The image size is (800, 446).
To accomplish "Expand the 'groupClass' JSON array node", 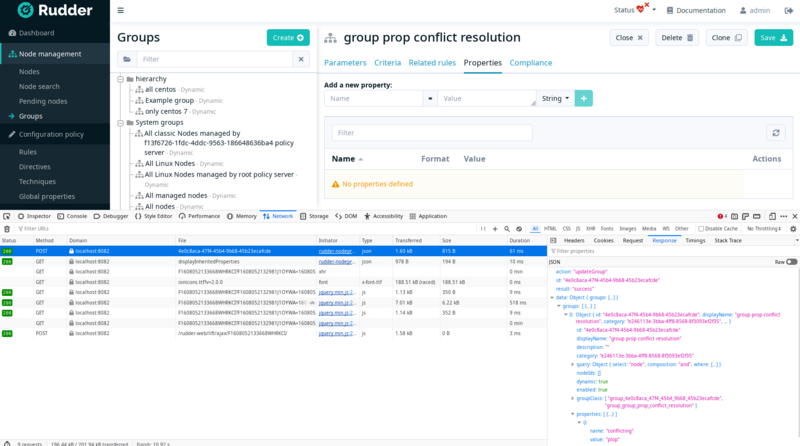I will pyautogui.click(x=572, y=398).
